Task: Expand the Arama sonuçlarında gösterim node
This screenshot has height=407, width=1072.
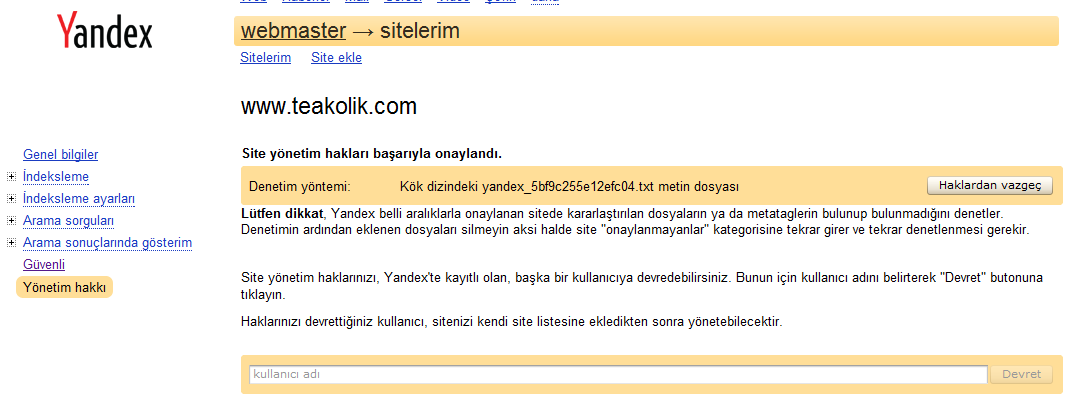Action: tap(11, 243)
